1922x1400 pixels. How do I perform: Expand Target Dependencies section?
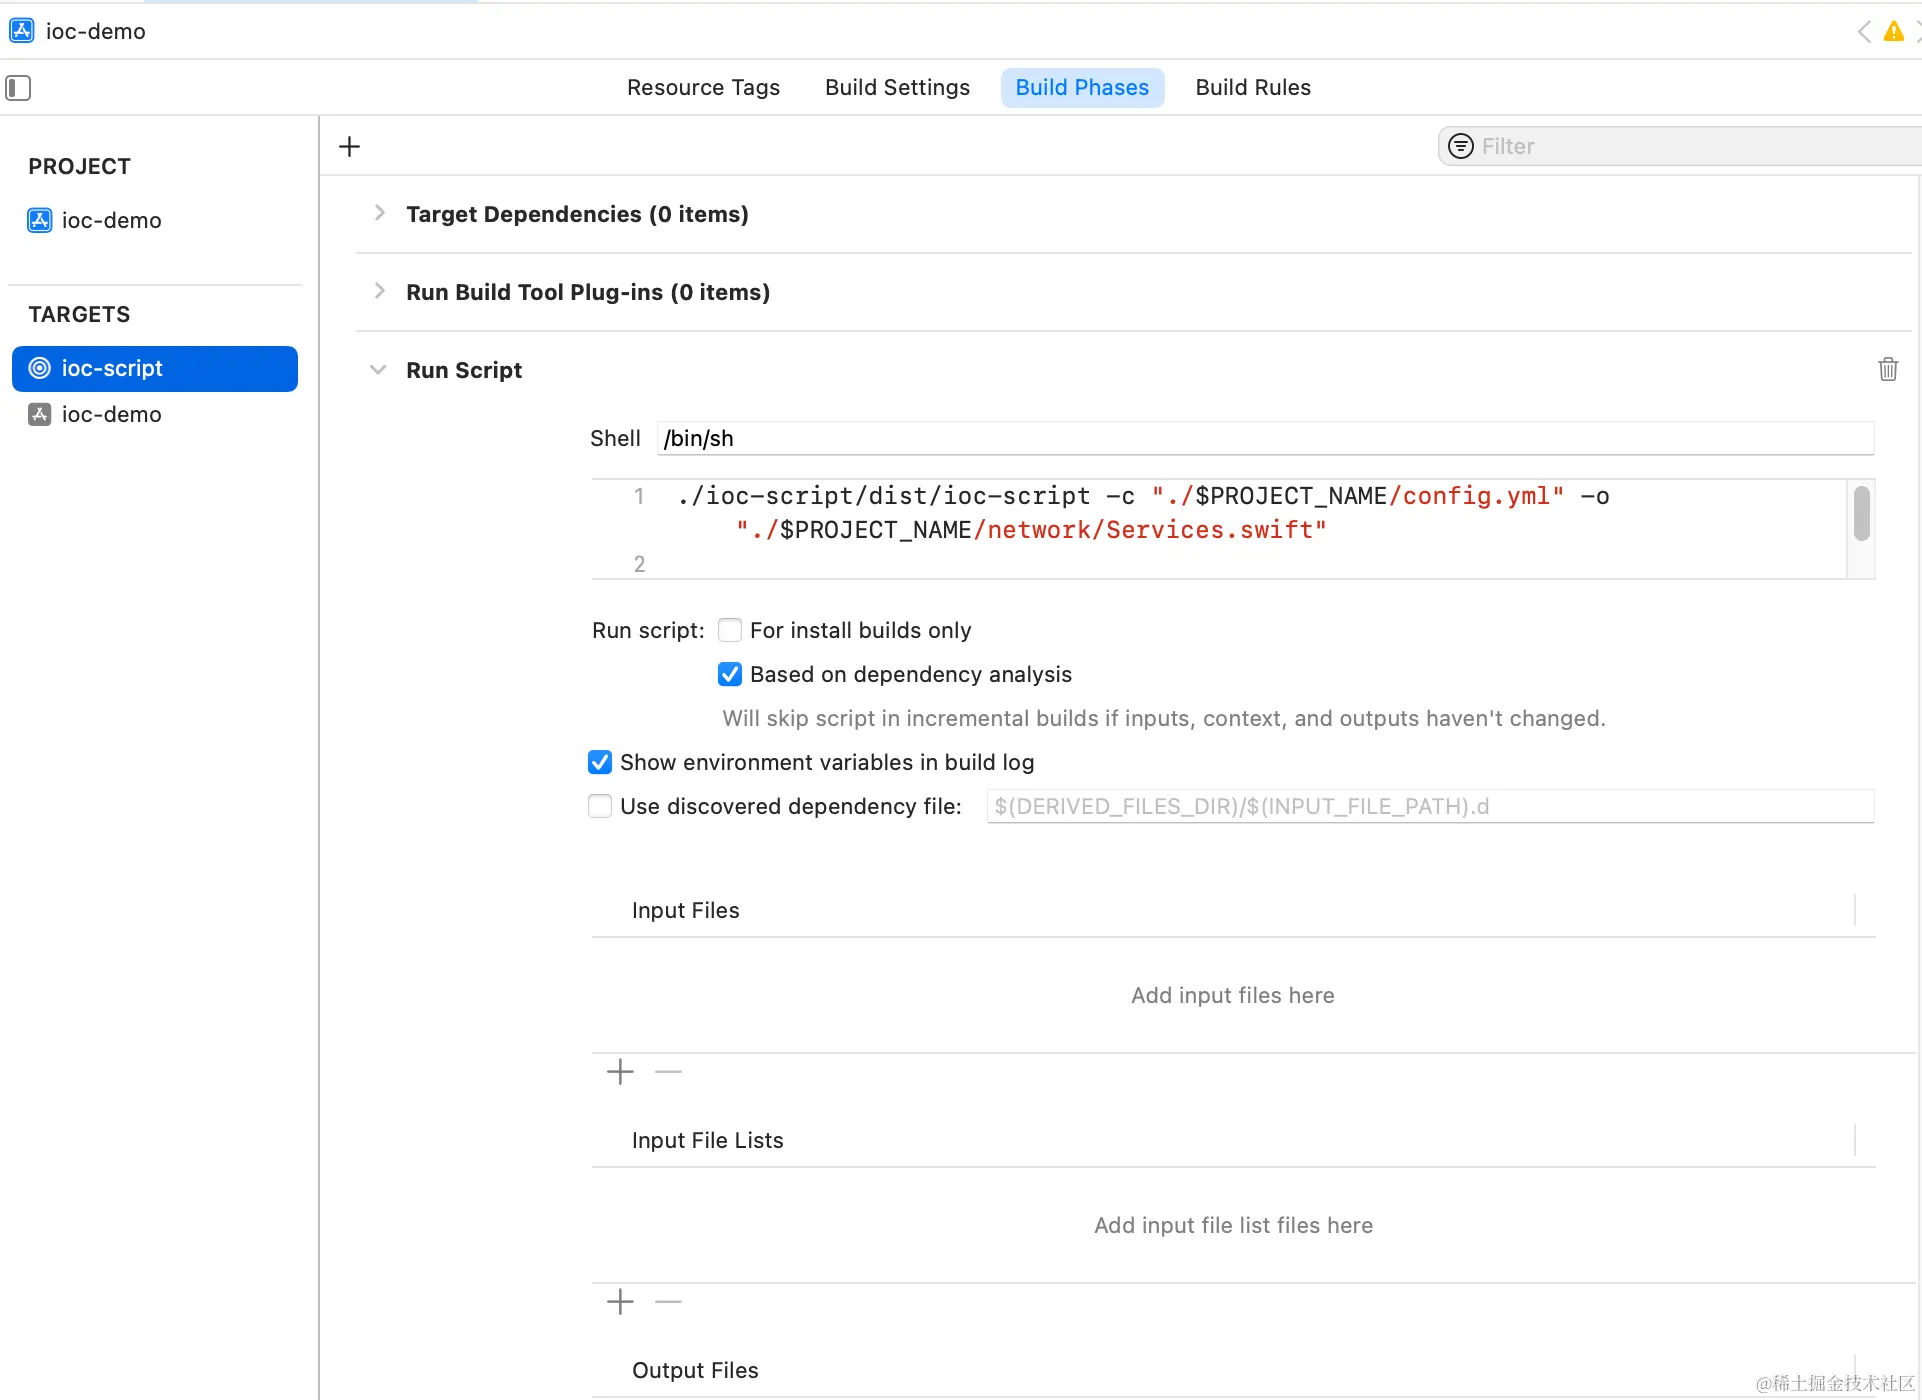[379, 213]
